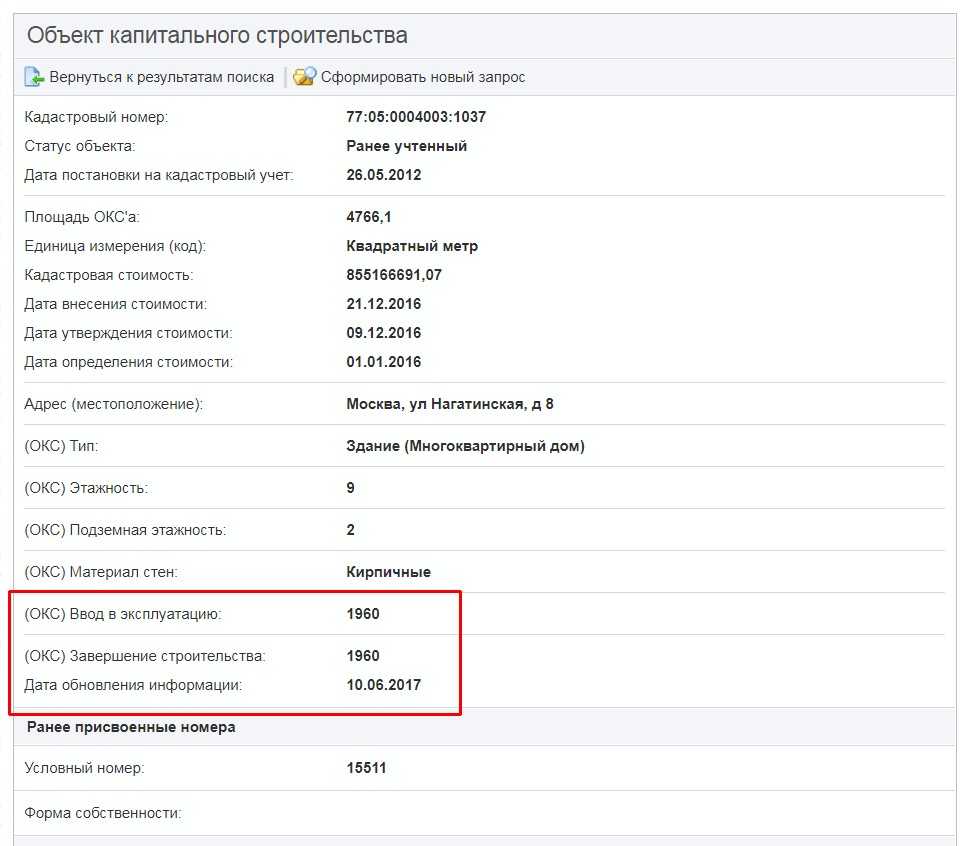Select the 'Завершение строительства' year 1960
Image resolution: width=966 pixels, height=846 pixels.
point(363,656)
